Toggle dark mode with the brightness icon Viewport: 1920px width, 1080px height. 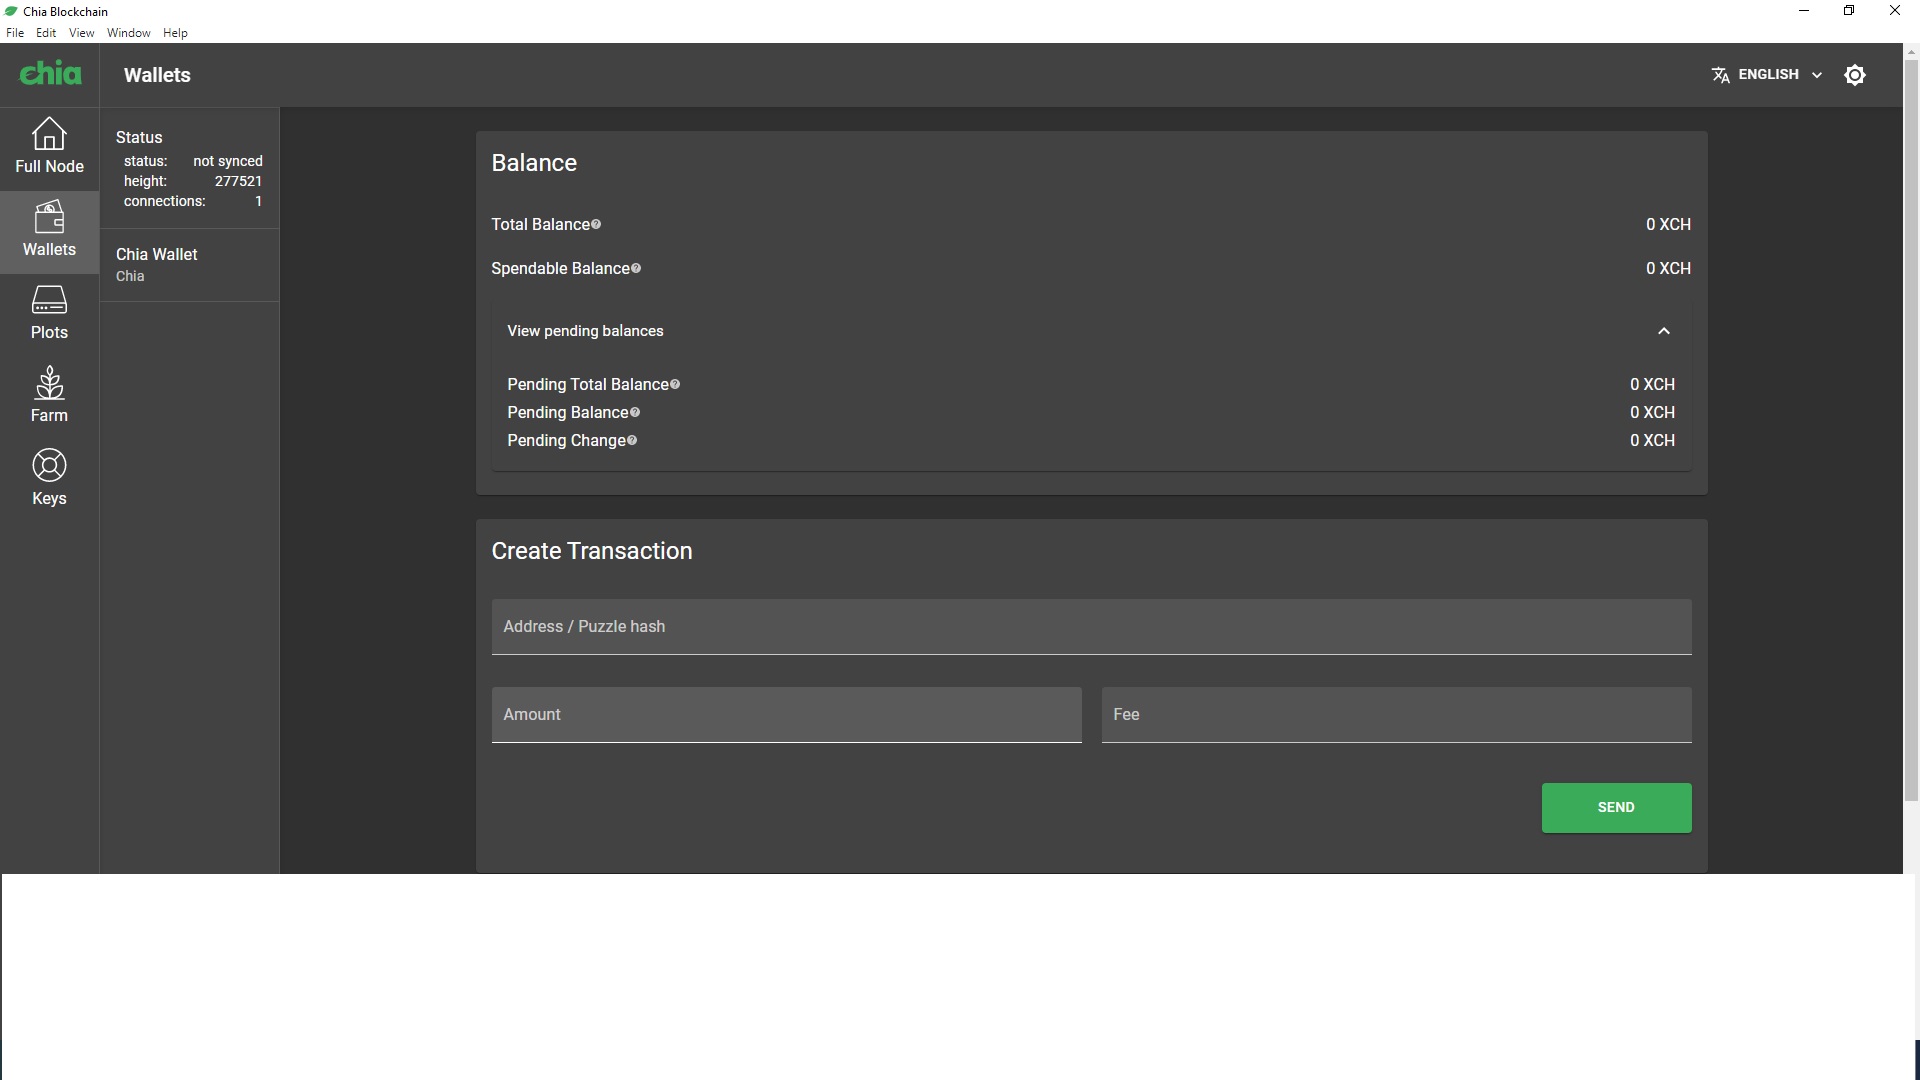tap(1854, 75)
